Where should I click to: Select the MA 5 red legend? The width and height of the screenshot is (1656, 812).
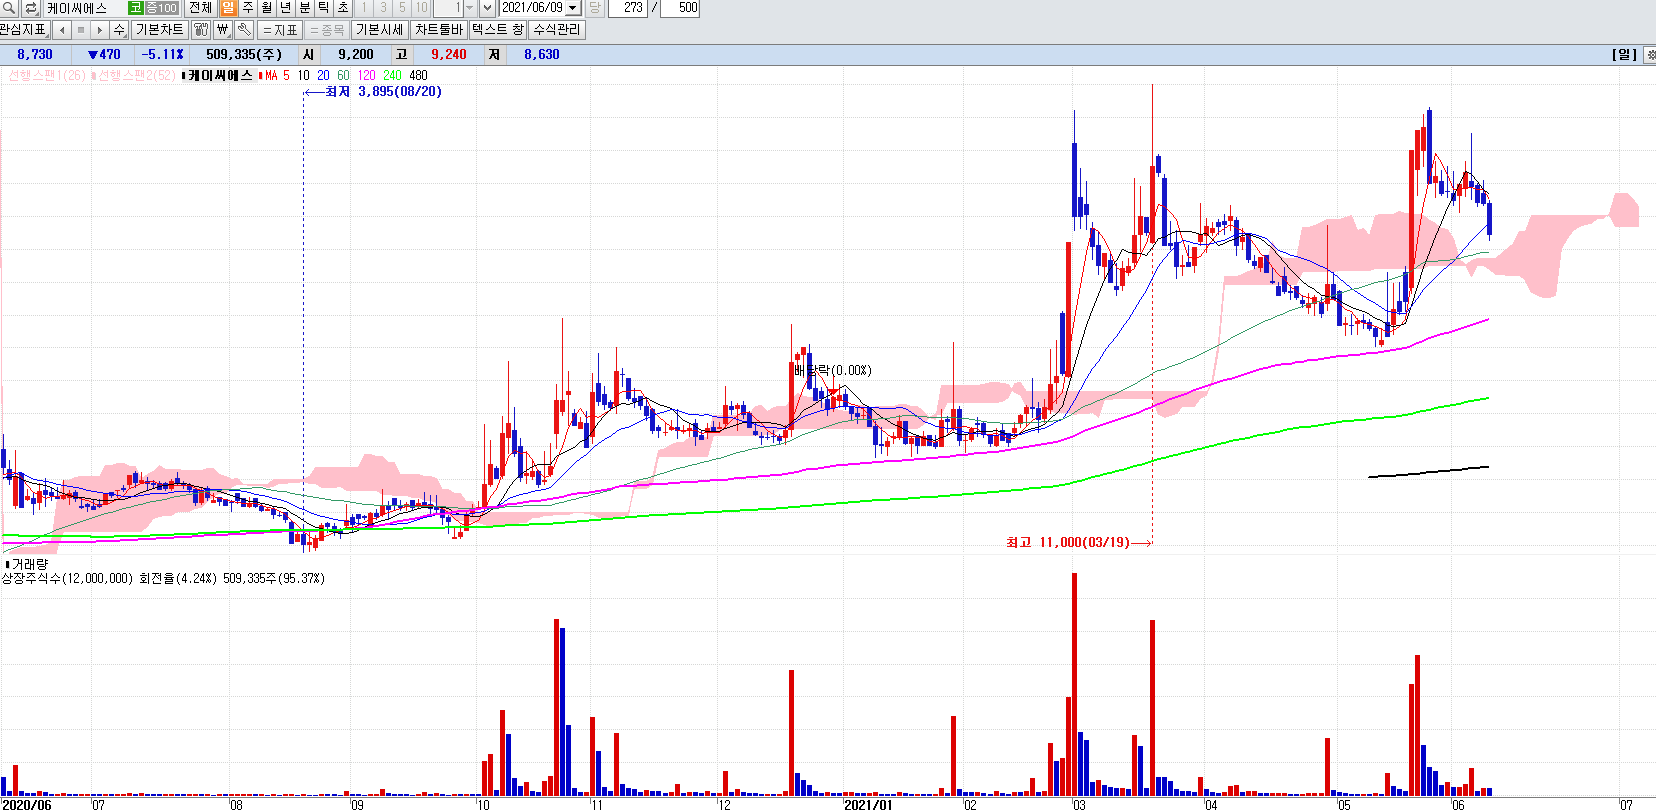coord(274,75)
